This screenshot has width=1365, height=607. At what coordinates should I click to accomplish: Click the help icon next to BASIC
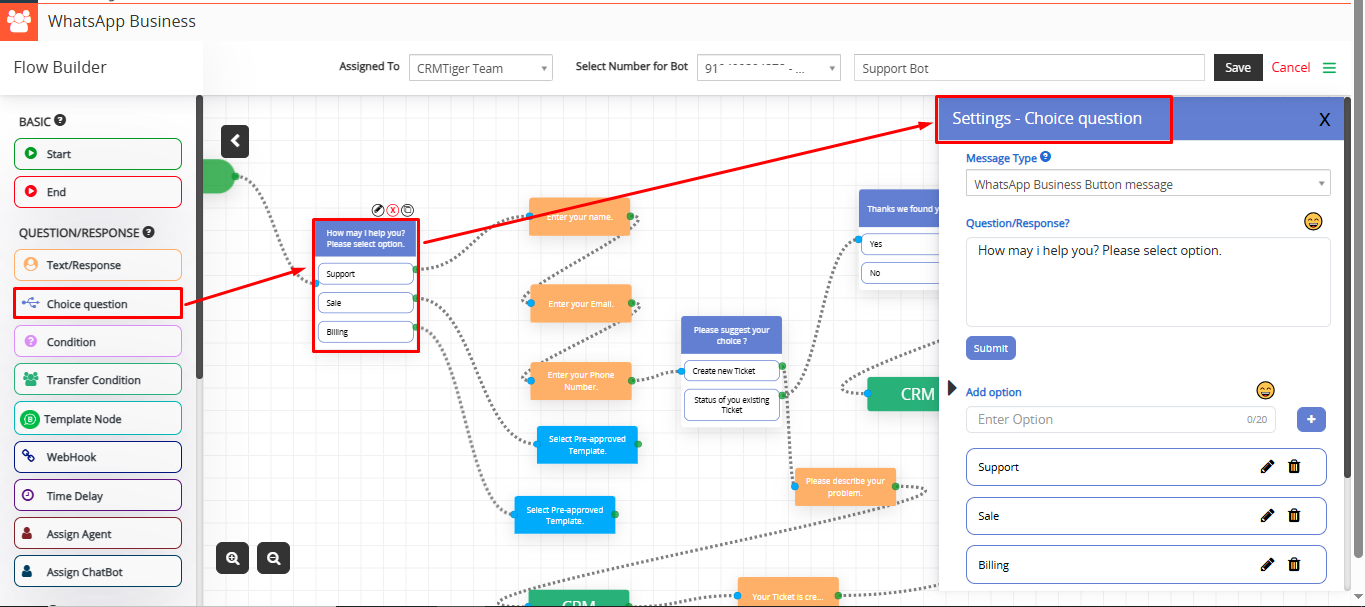coord(60,120)
